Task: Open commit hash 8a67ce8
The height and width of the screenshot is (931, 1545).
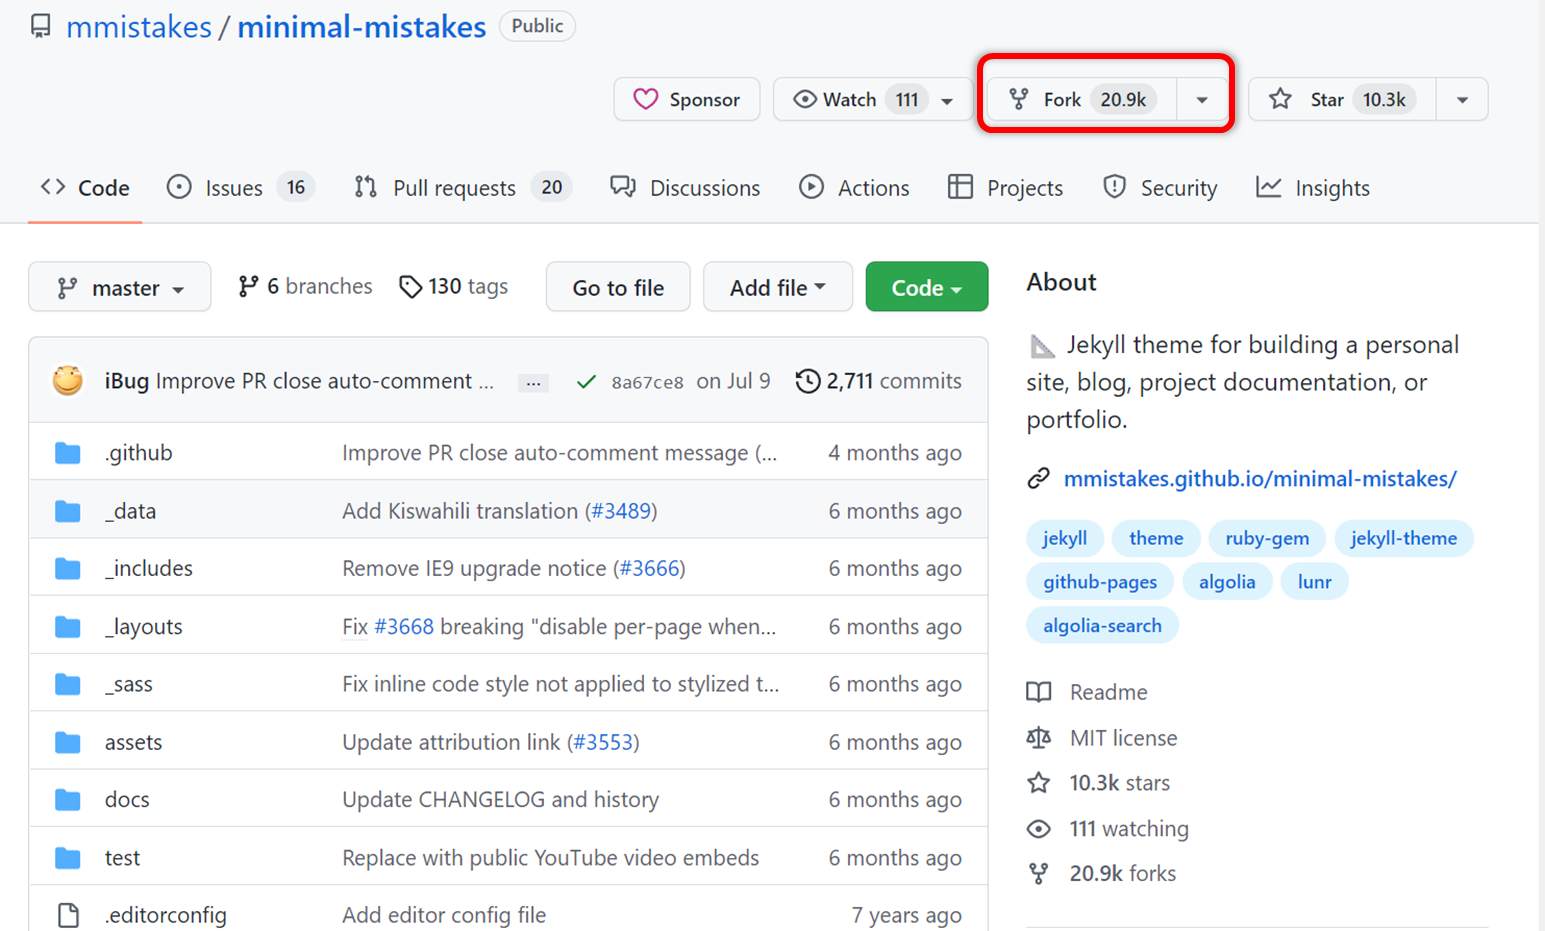Action: point(647,382)
